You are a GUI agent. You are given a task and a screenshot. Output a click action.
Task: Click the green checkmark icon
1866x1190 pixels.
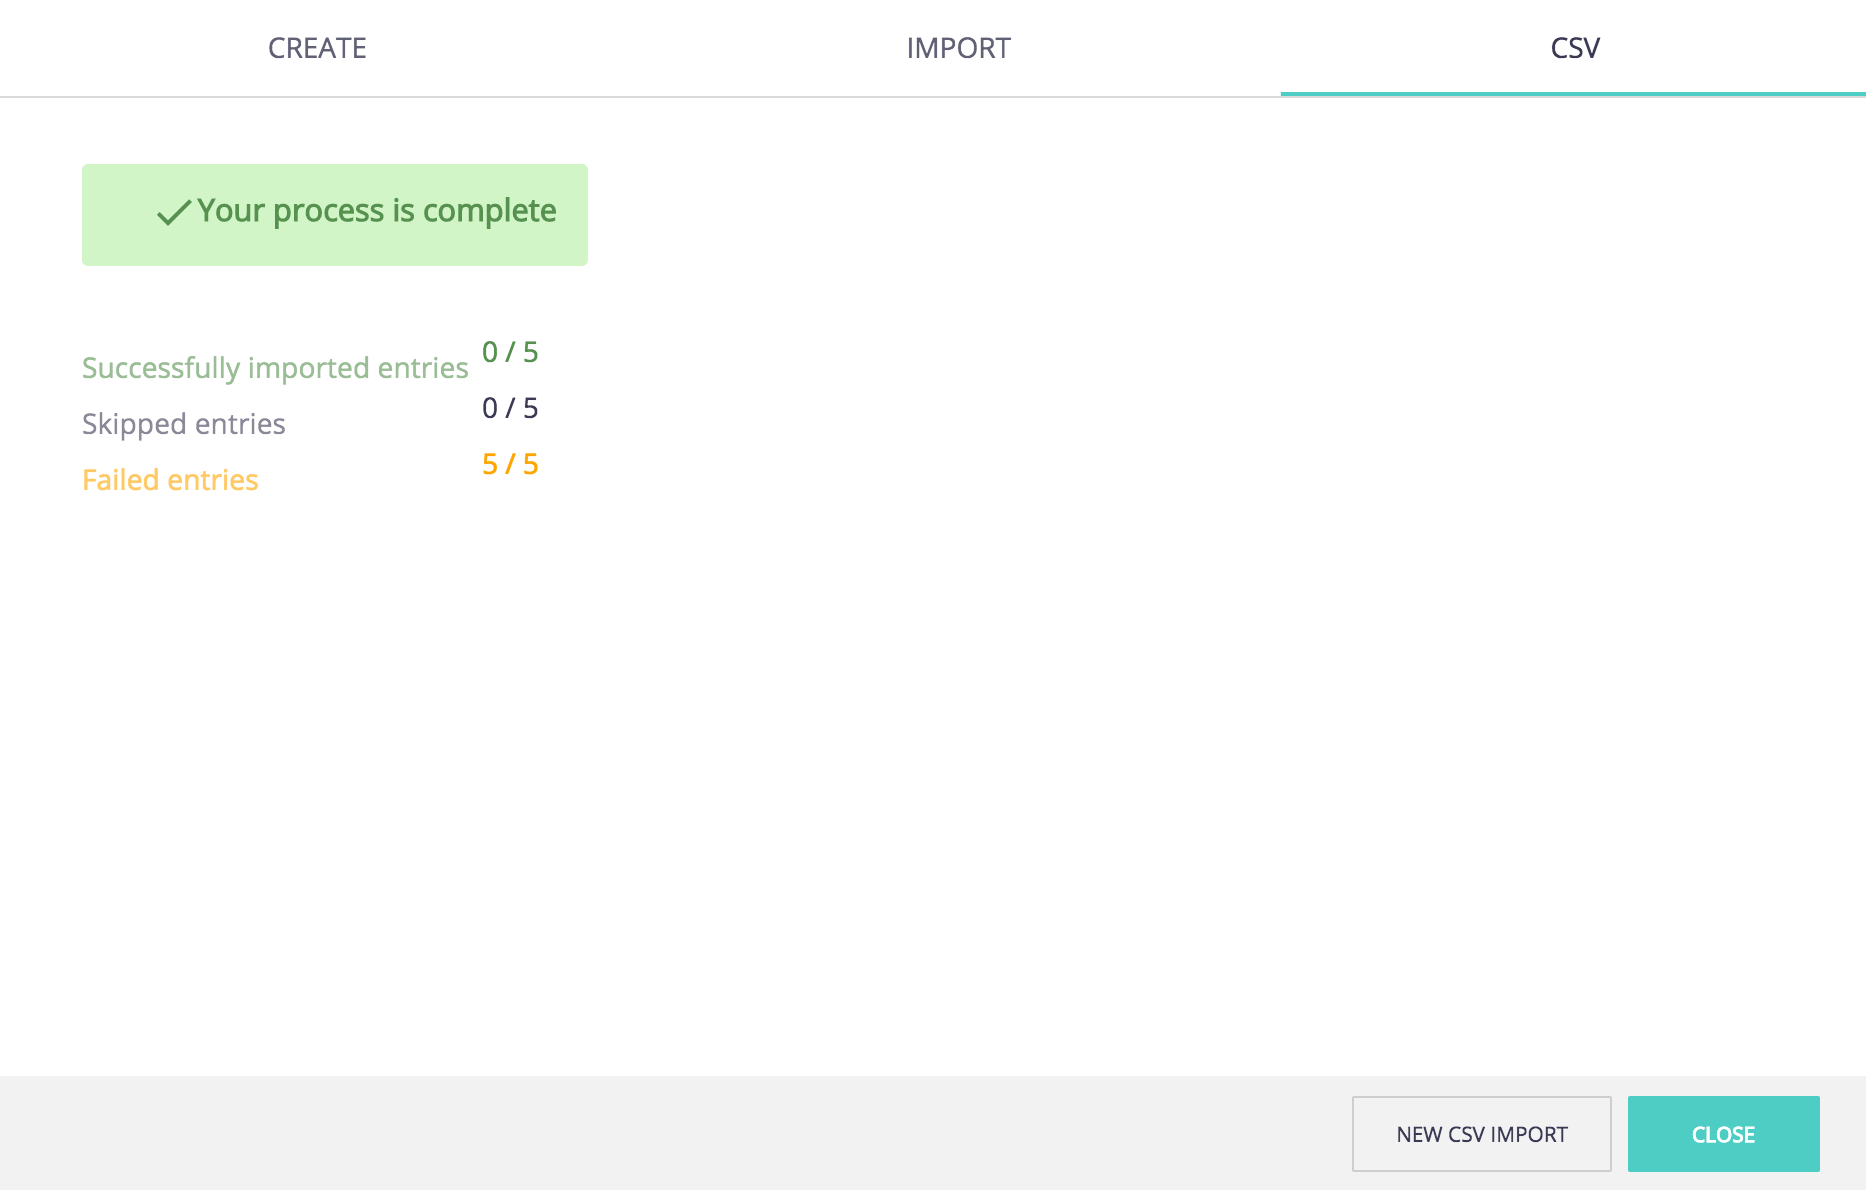click(174, 212)
